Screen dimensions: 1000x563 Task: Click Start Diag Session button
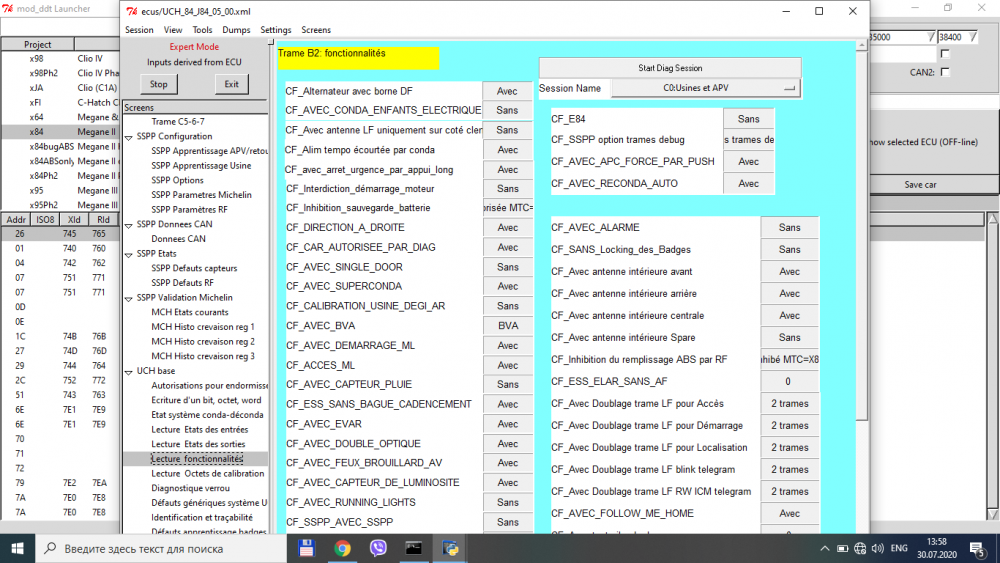[670, 68]
